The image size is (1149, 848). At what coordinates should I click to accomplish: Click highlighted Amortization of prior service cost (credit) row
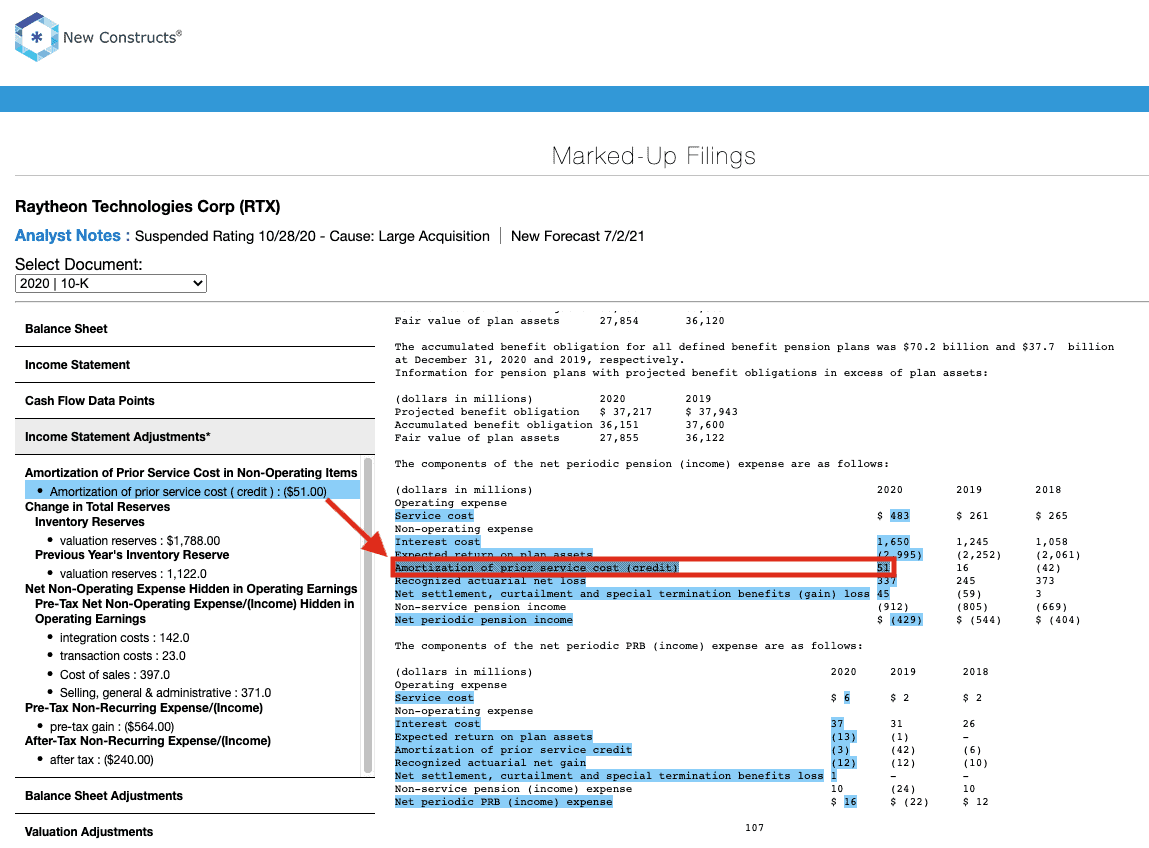(x=642, y=568)
